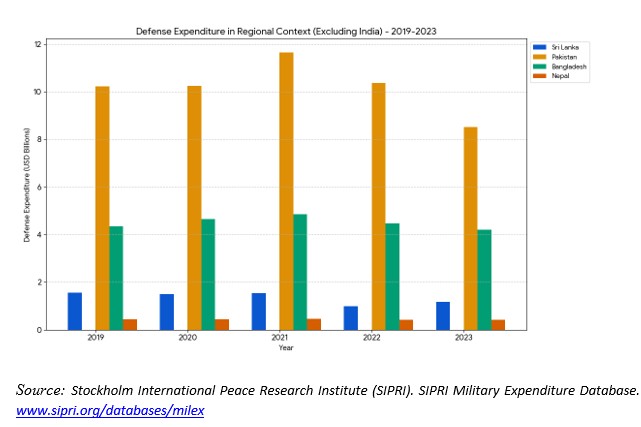Click the chart title Defense Expenditure in Regional Context
This screenshot has height=427, width=641.
coord(286,32)
